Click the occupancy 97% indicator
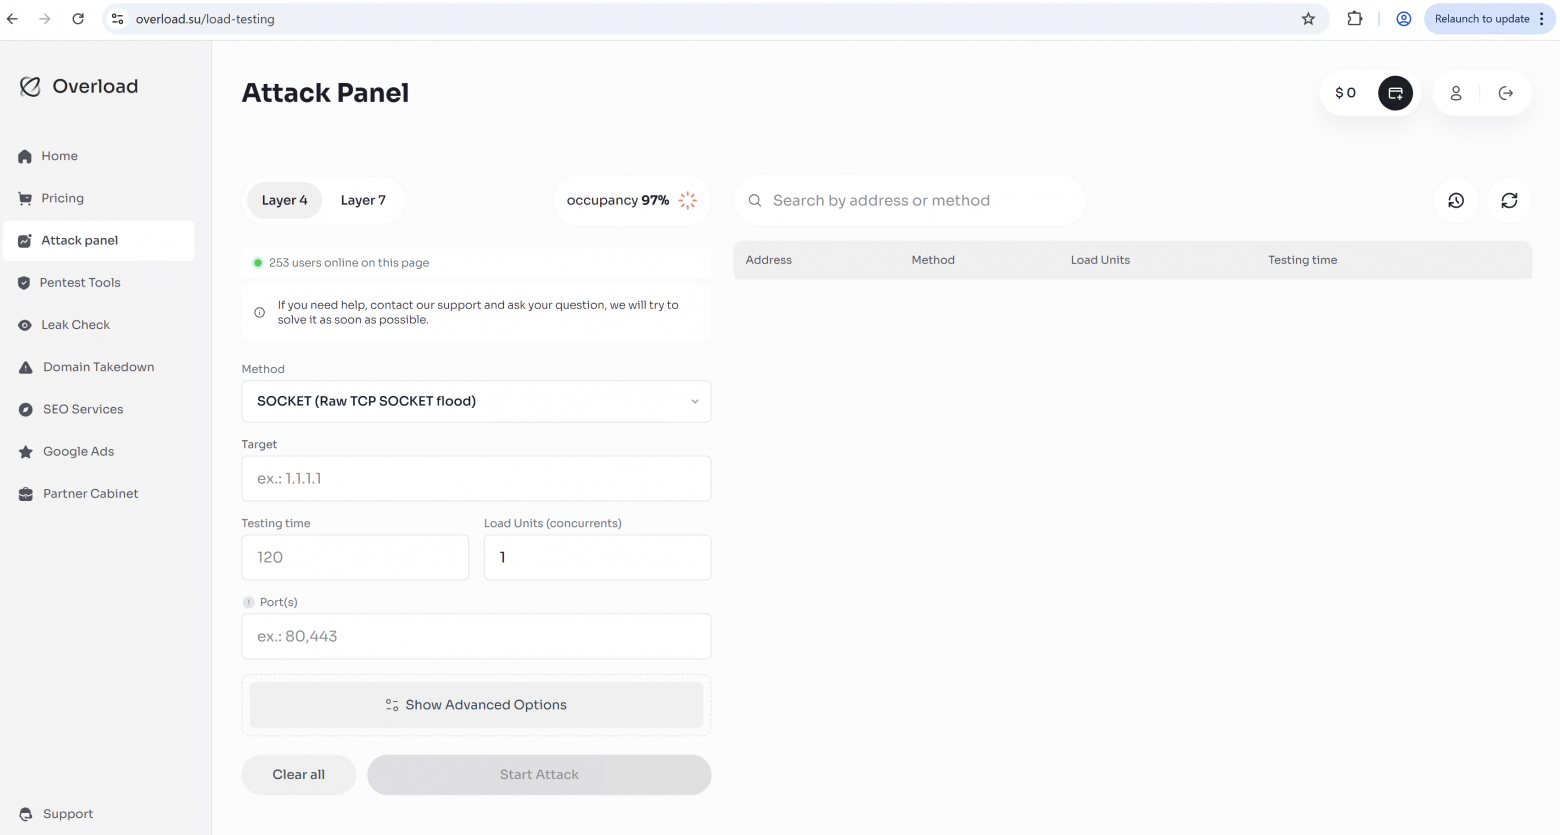This screenshot has width=1560, height=835. [632, 200]
